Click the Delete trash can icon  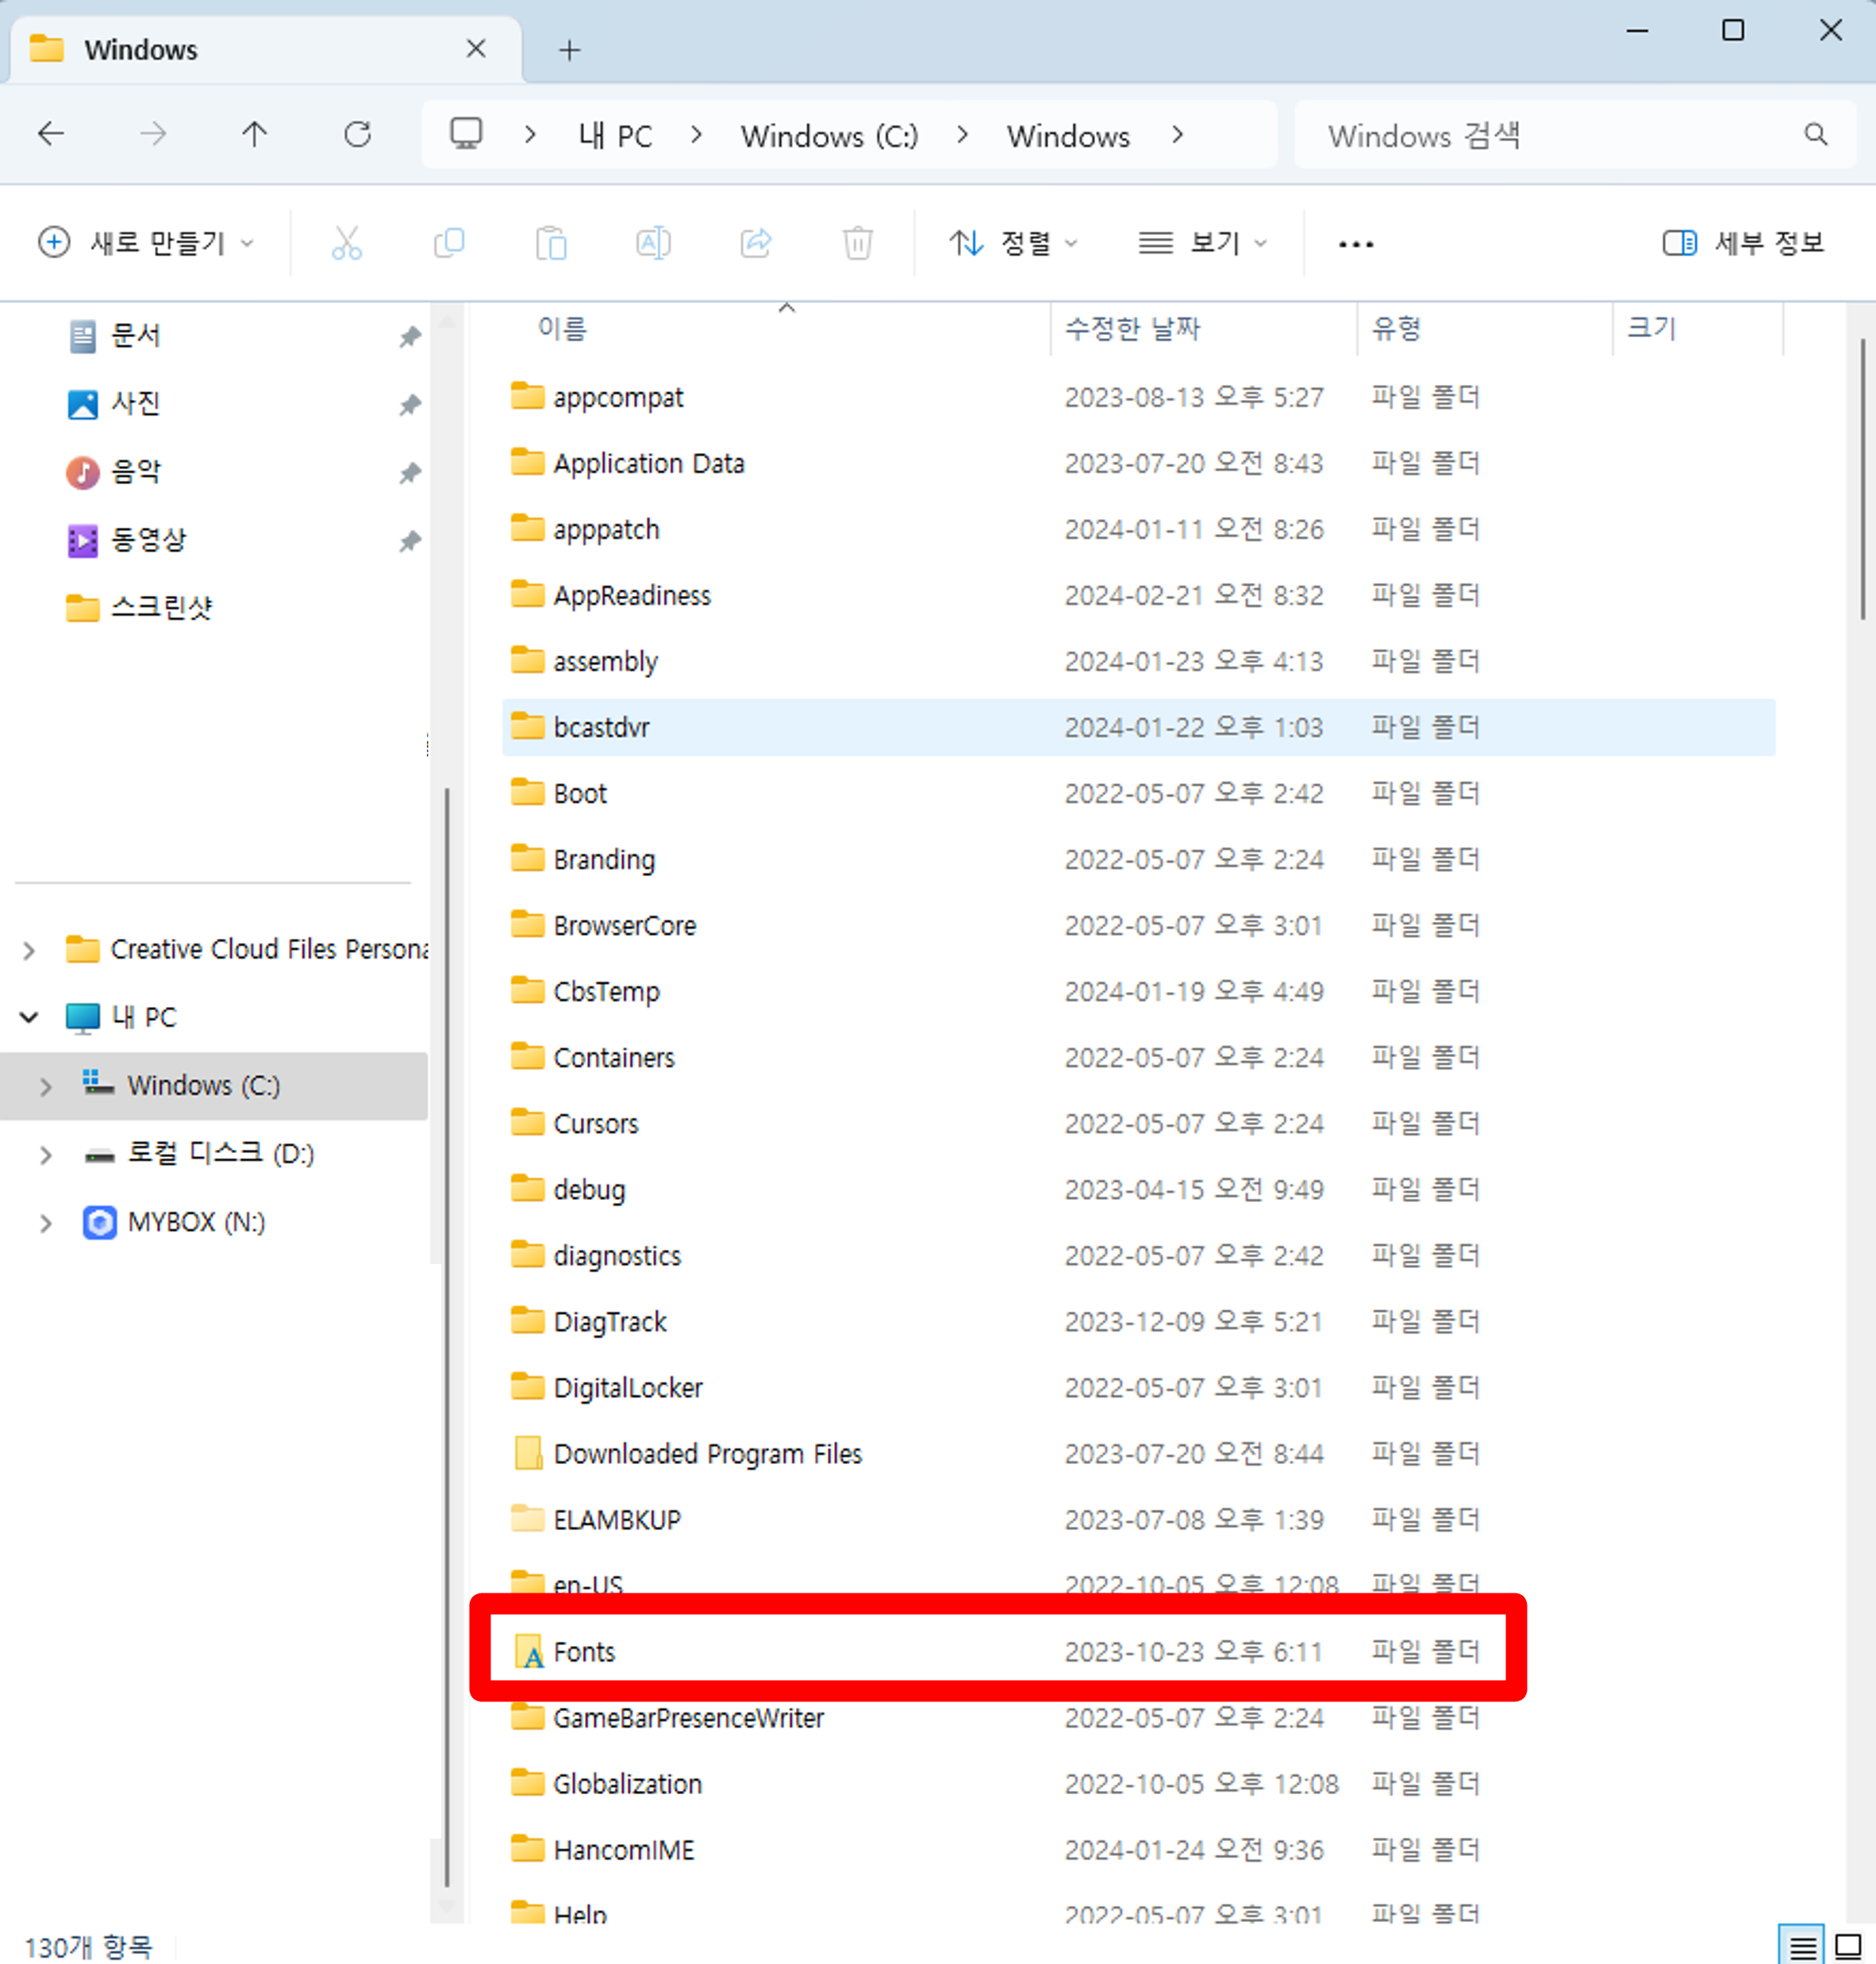(857, 243)
